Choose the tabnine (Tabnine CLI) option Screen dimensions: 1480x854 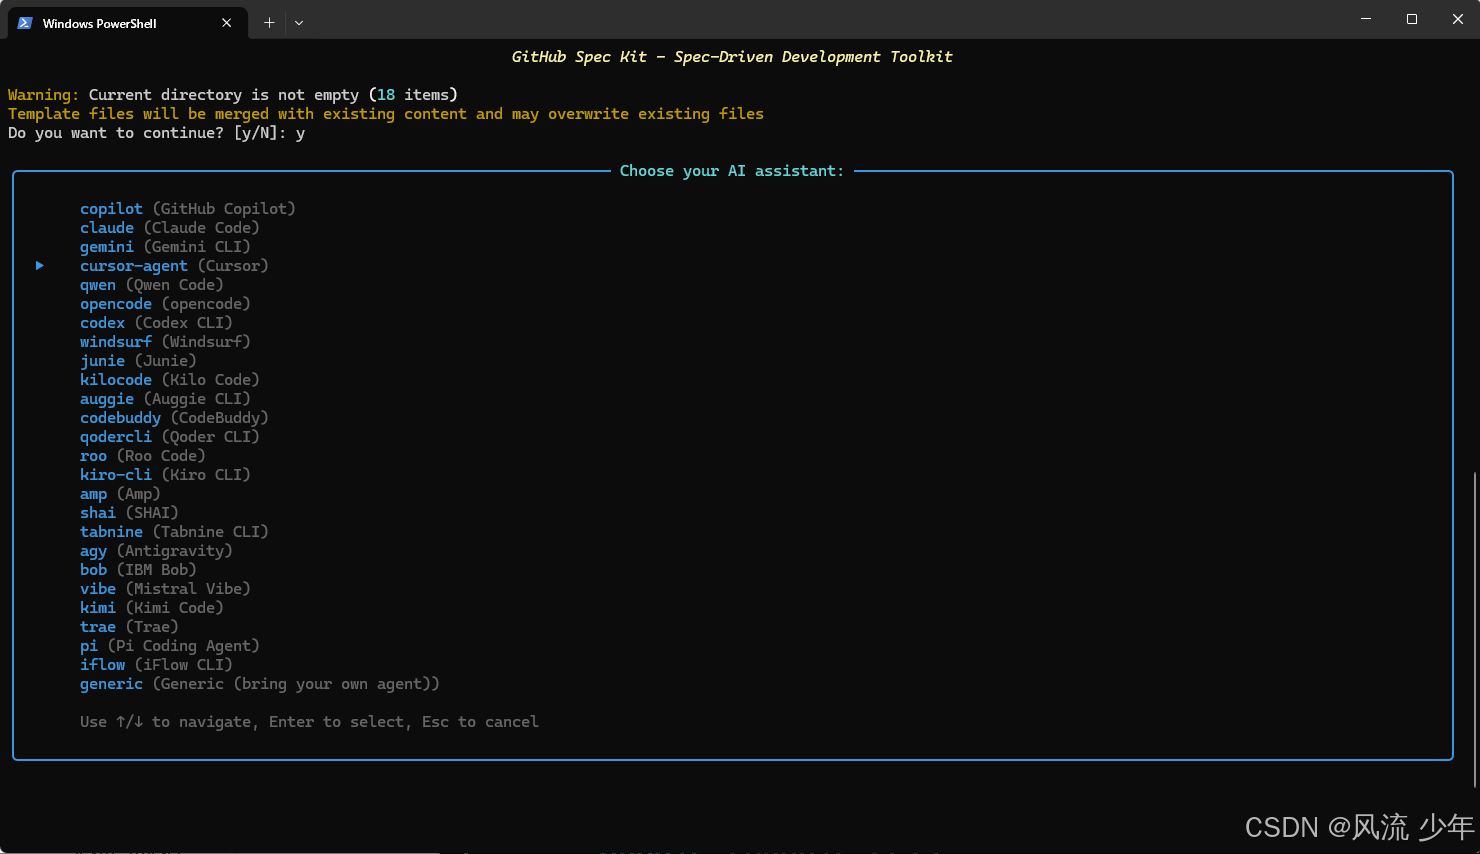[x=174, y=532]
